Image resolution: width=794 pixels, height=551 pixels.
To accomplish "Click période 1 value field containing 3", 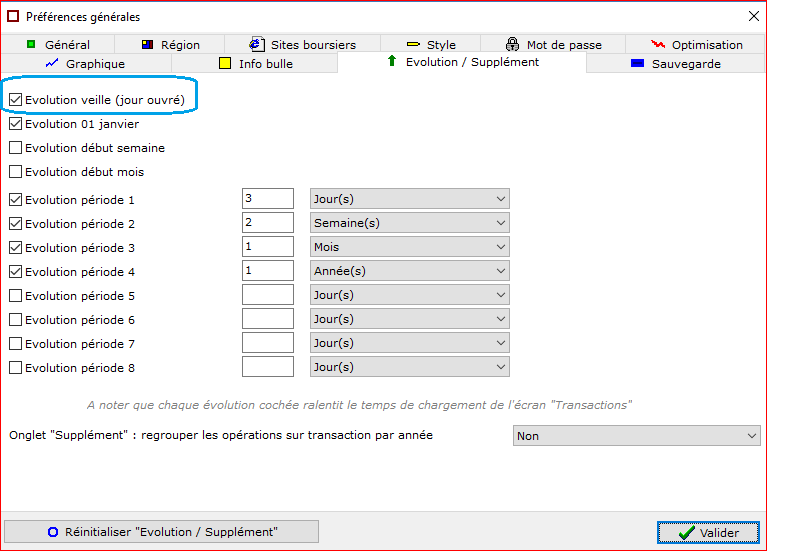I will coord(268,199).
